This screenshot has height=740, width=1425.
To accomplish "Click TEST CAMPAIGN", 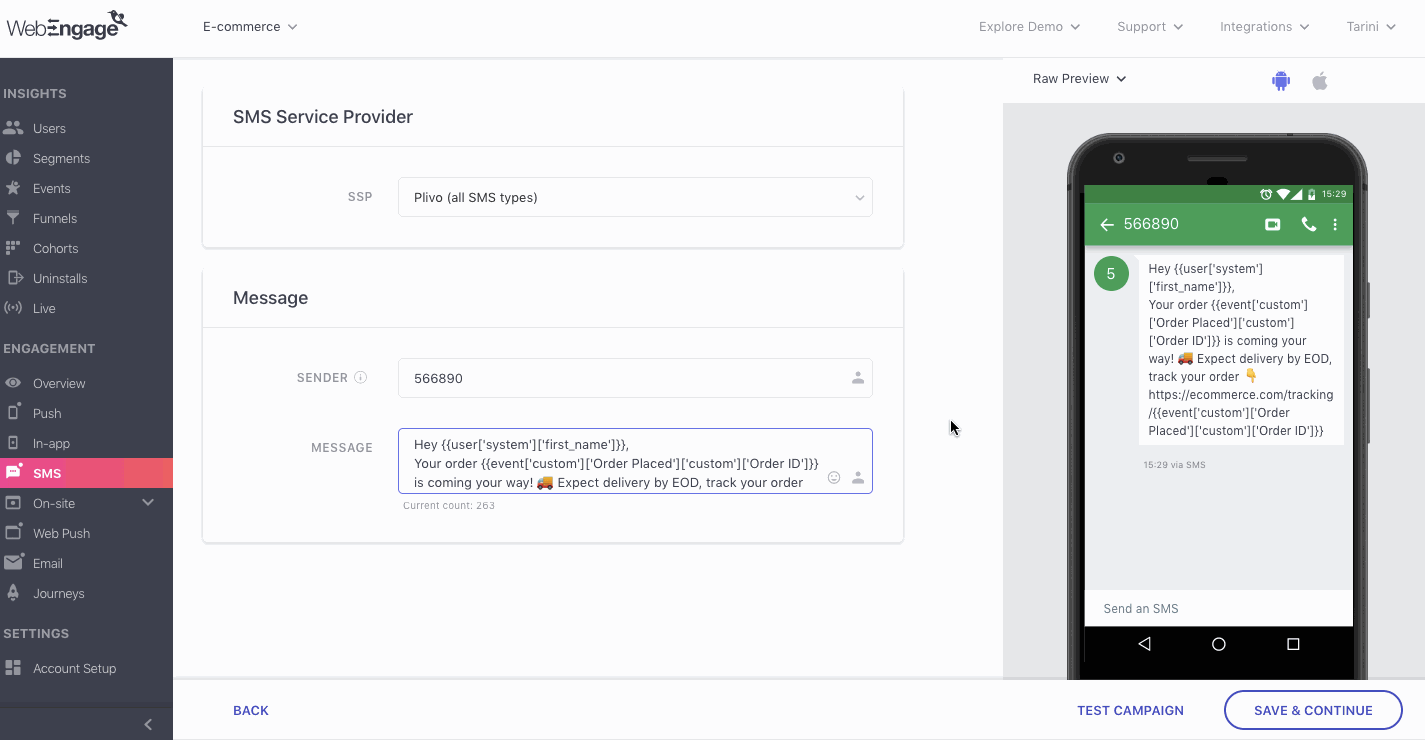I will [x=1130, y=710].
